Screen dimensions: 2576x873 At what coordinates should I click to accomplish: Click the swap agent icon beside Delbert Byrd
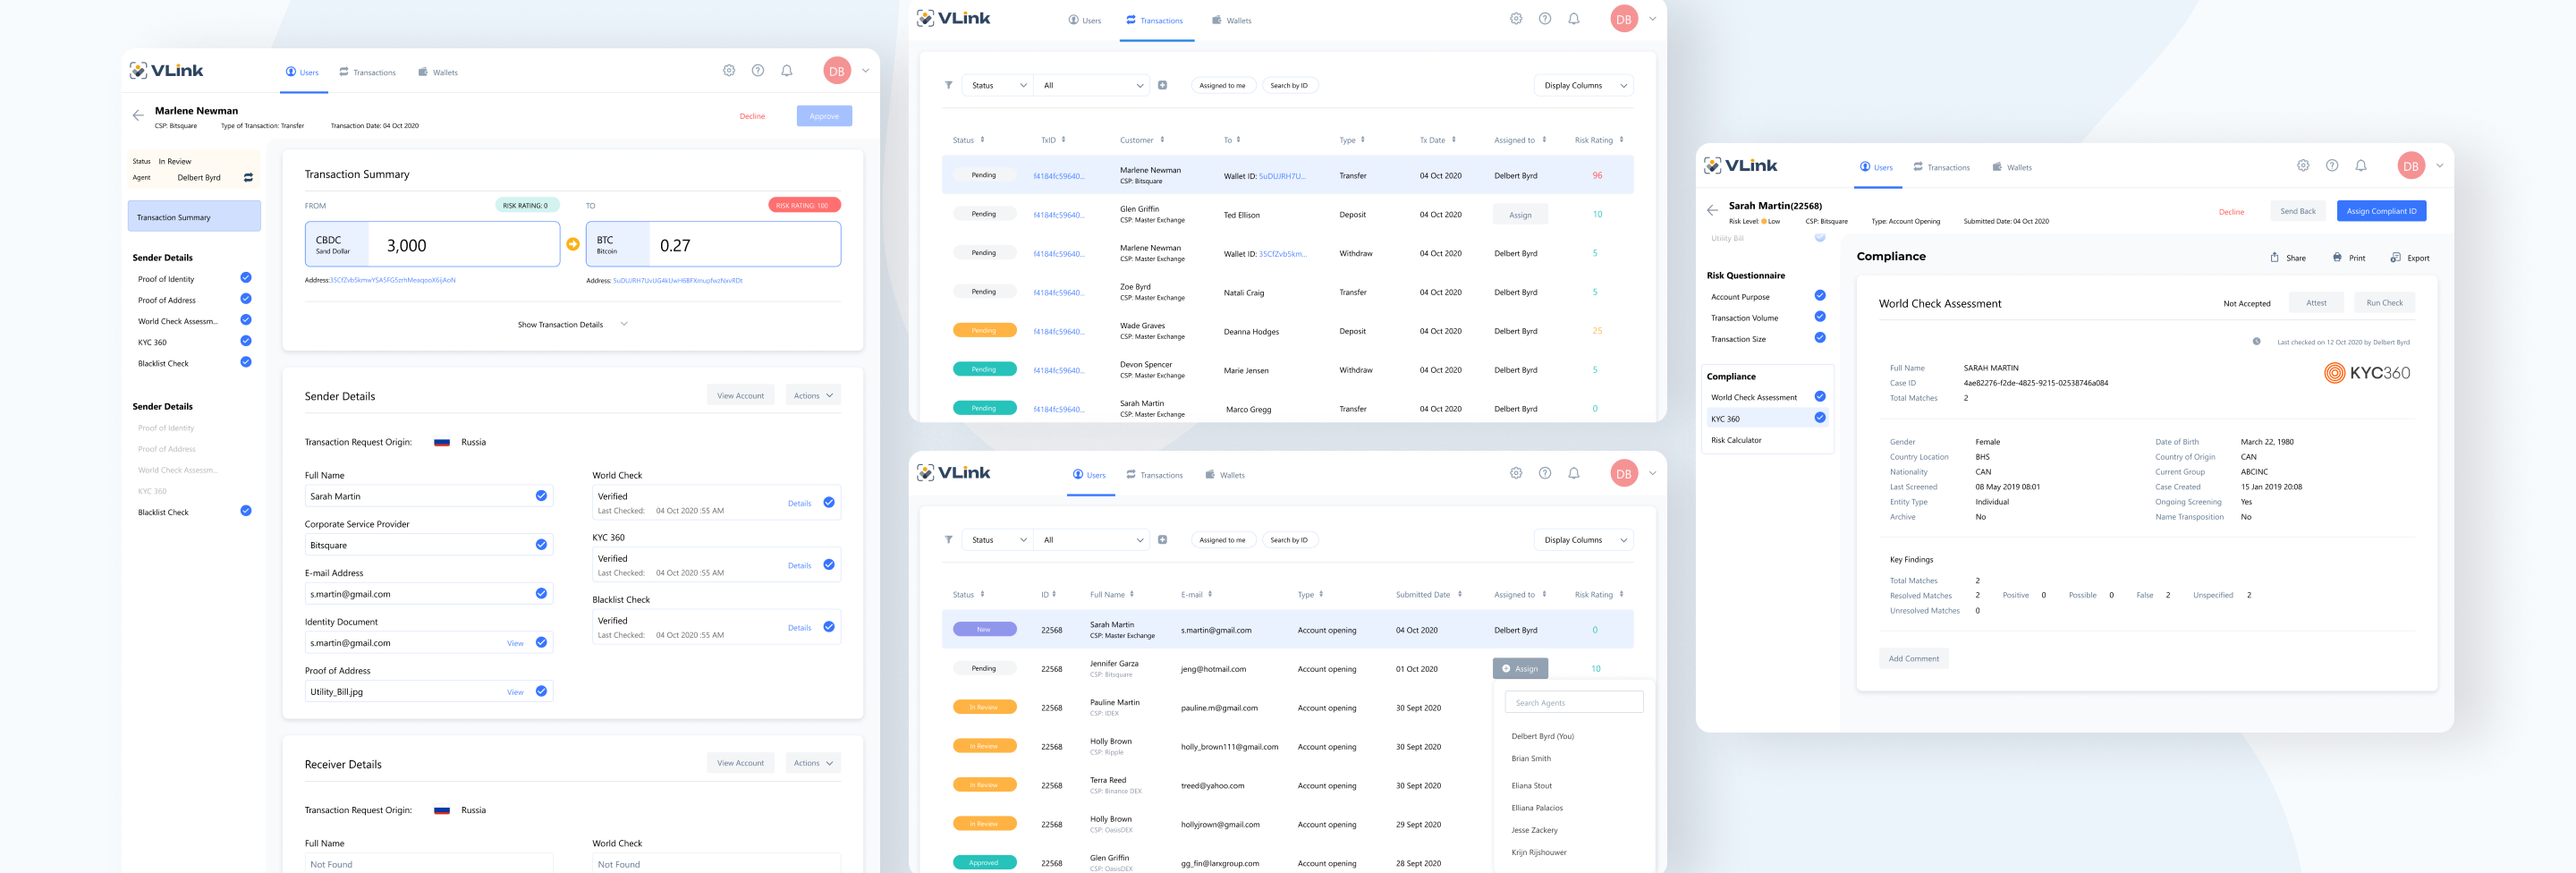tap(248, 178)
